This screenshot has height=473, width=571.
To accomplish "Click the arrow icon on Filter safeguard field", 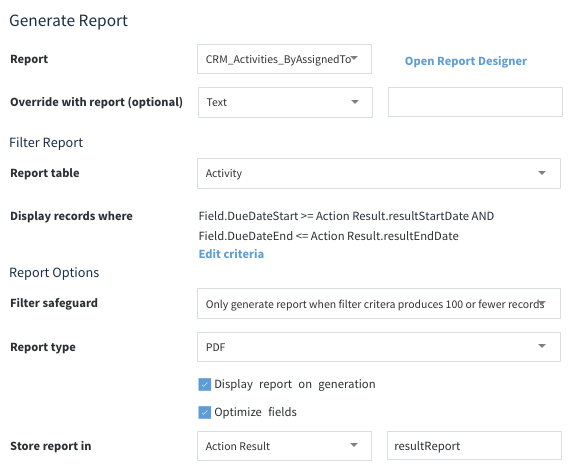I will [542, 303].
